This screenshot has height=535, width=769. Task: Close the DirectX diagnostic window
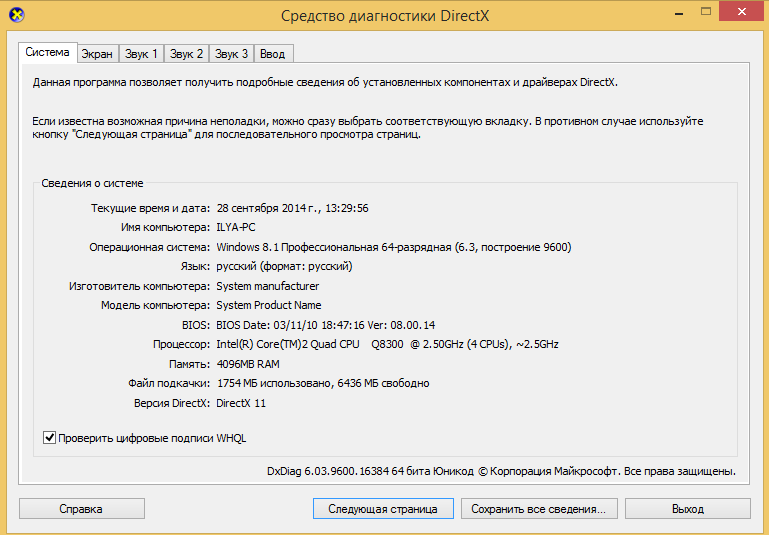[742, 12]
